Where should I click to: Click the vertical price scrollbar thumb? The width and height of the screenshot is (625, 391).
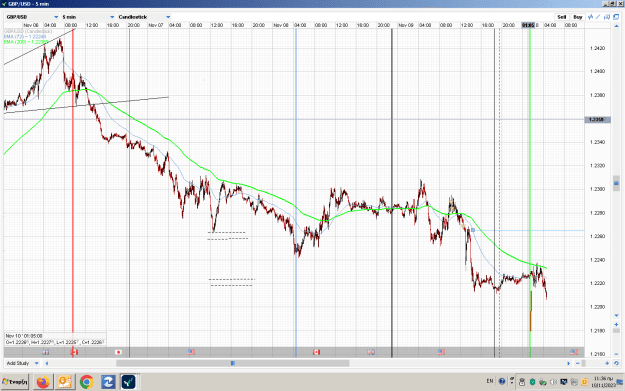[x=616, y=183]
